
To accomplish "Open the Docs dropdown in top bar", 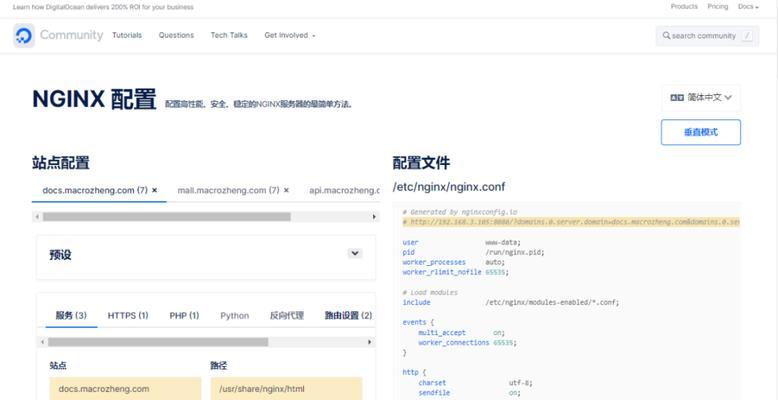I will tap(748, 7).
